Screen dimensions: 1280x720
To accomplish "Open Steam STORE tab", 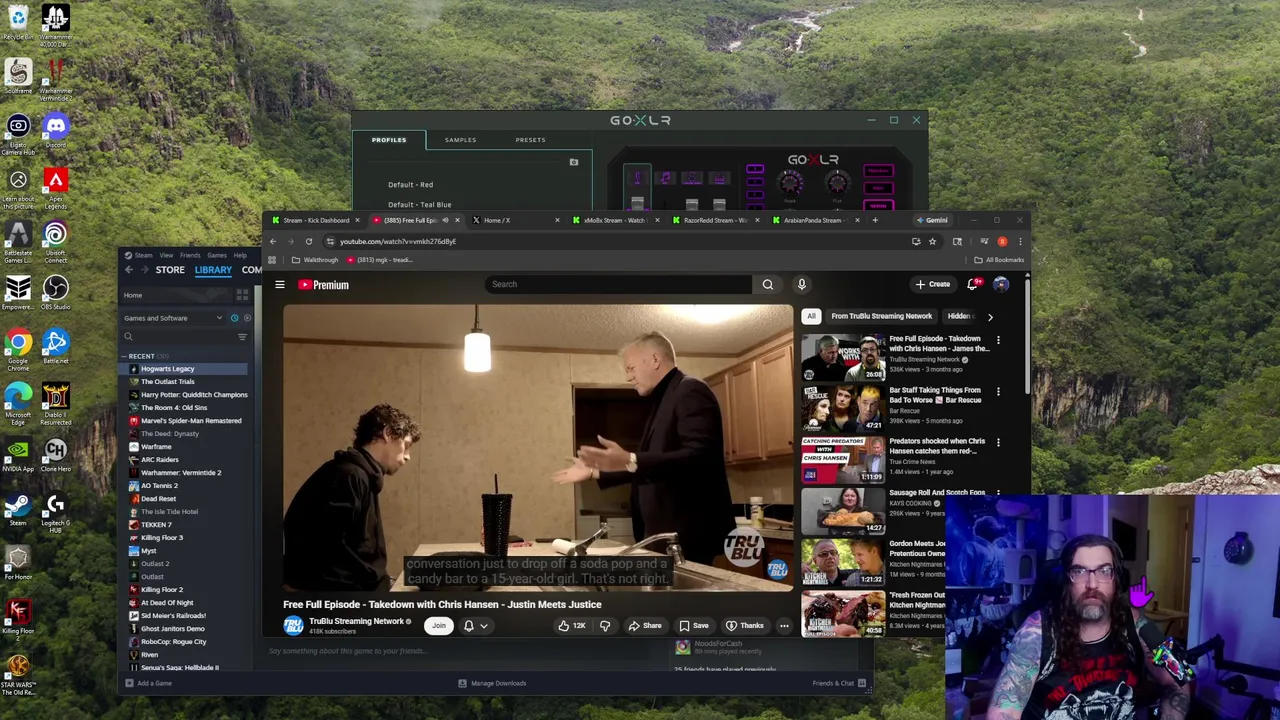I will click(170, 270).
